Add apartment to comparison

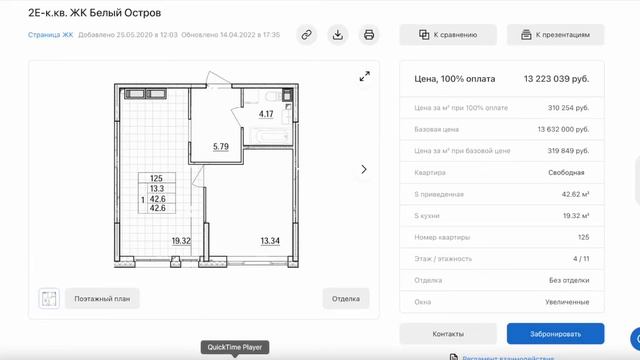(448, 35)
